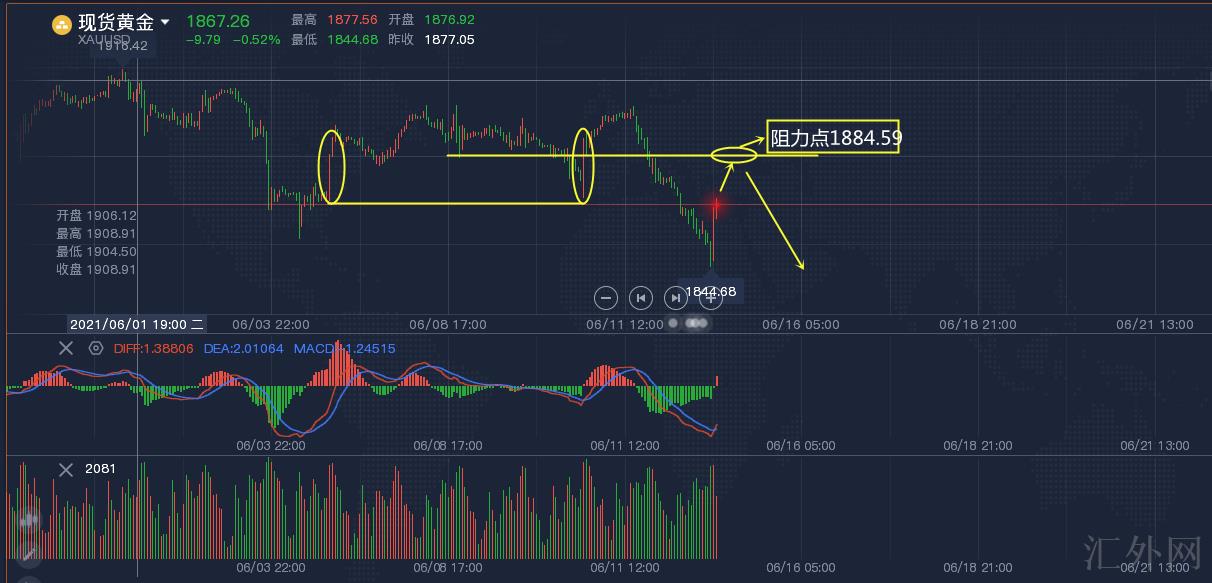
Task: Click the main chart 06/16 05:00 time label
Action: point(801,324)
